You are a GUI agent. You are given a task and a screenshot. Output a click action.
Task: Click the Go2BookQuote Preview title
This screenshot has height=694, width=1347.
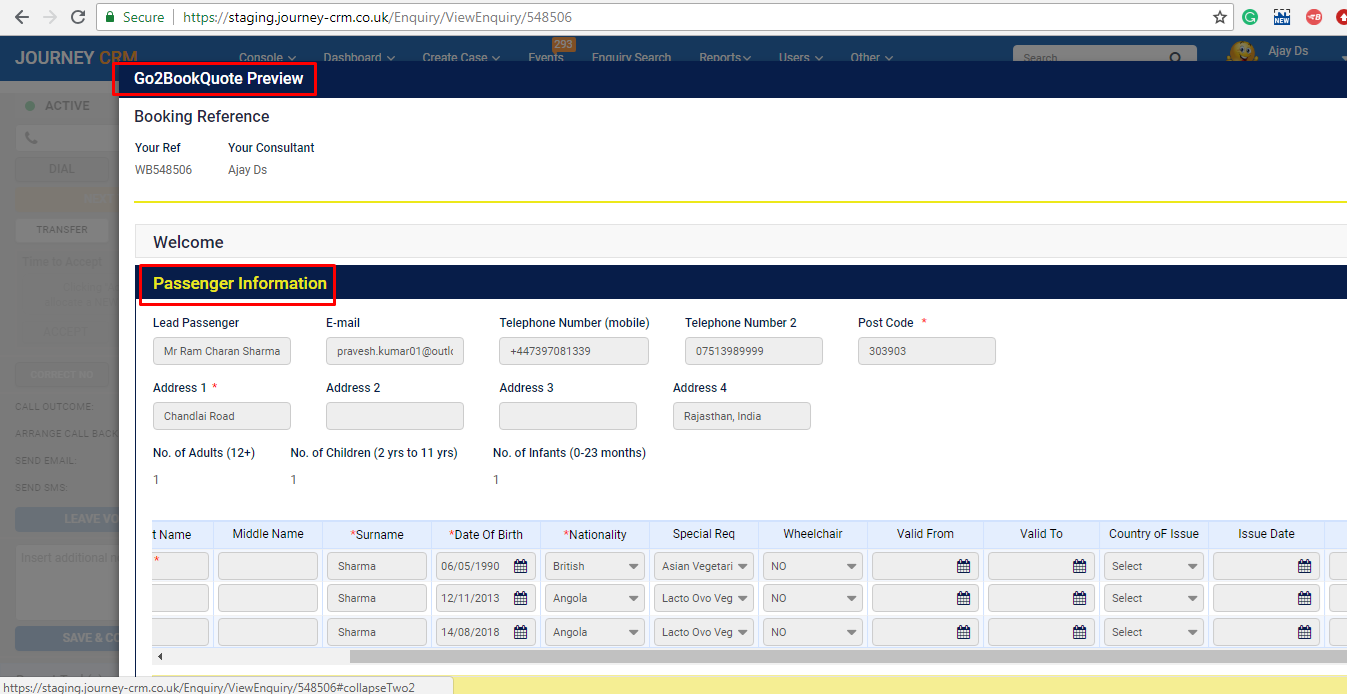tap(219, 78)
